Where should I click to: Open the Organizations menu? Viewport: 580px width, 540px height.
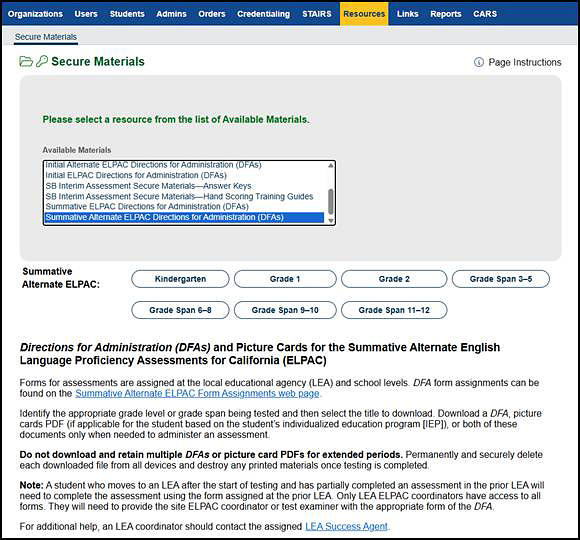click(35, 14)
